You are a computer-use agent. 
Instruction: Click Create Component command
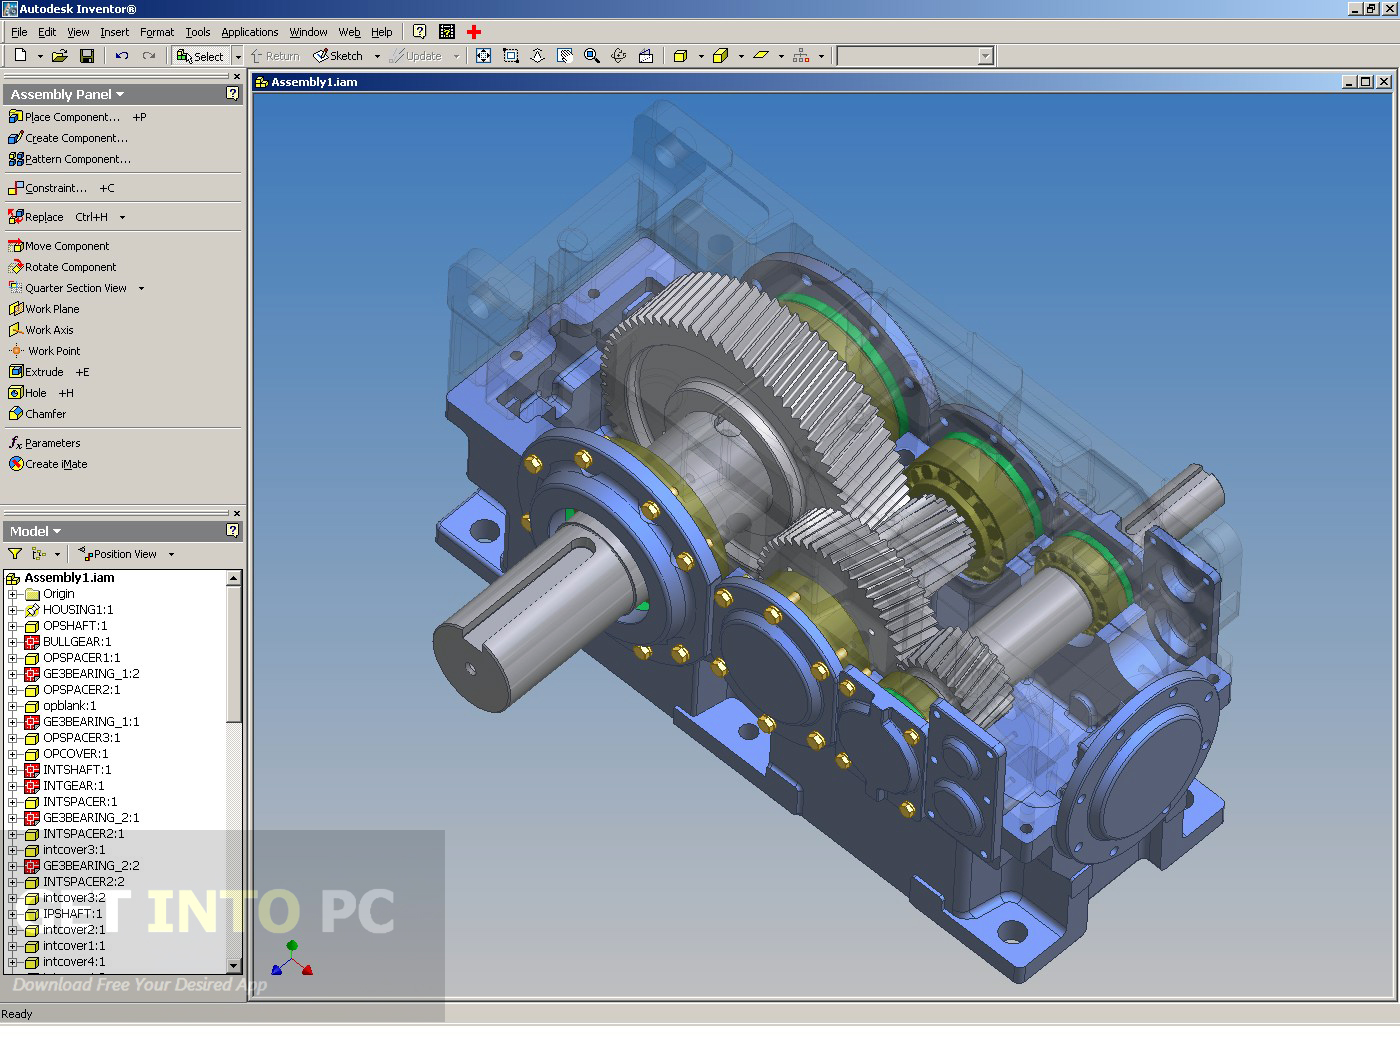[x=68, y=138]
